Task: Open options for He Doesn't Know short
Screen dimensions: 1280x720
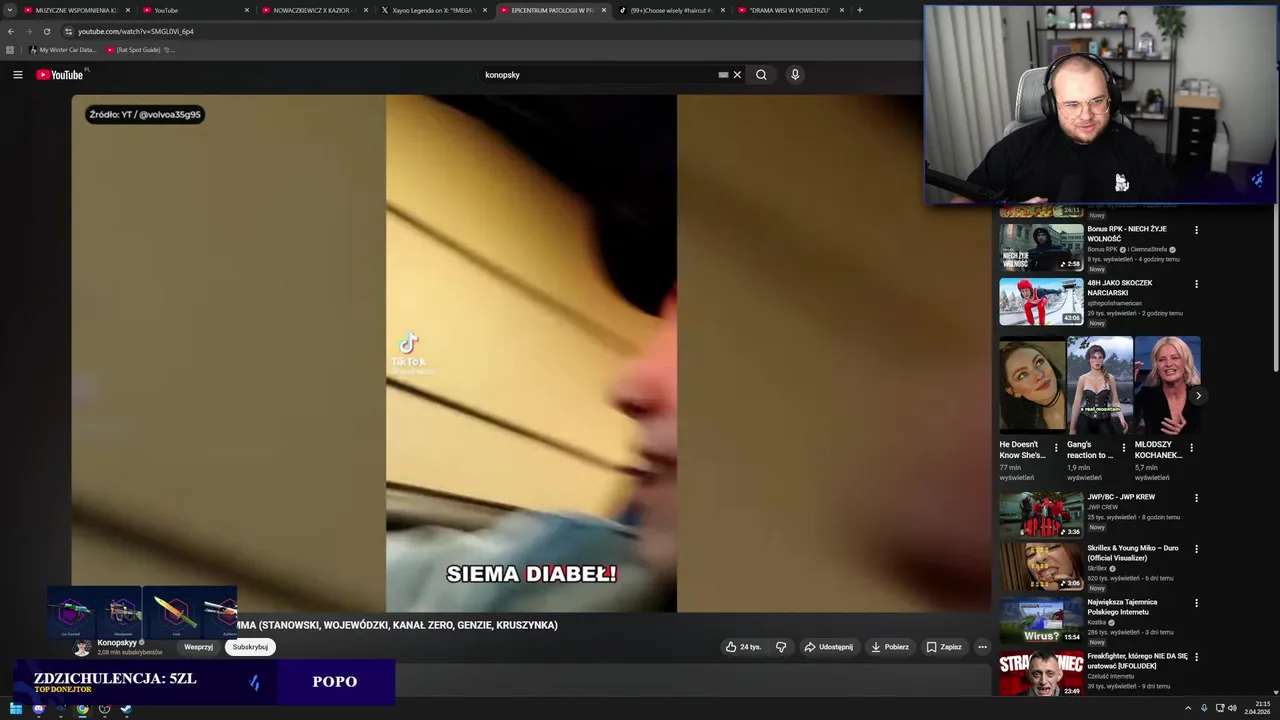Action: click(x=1056, y=448)
